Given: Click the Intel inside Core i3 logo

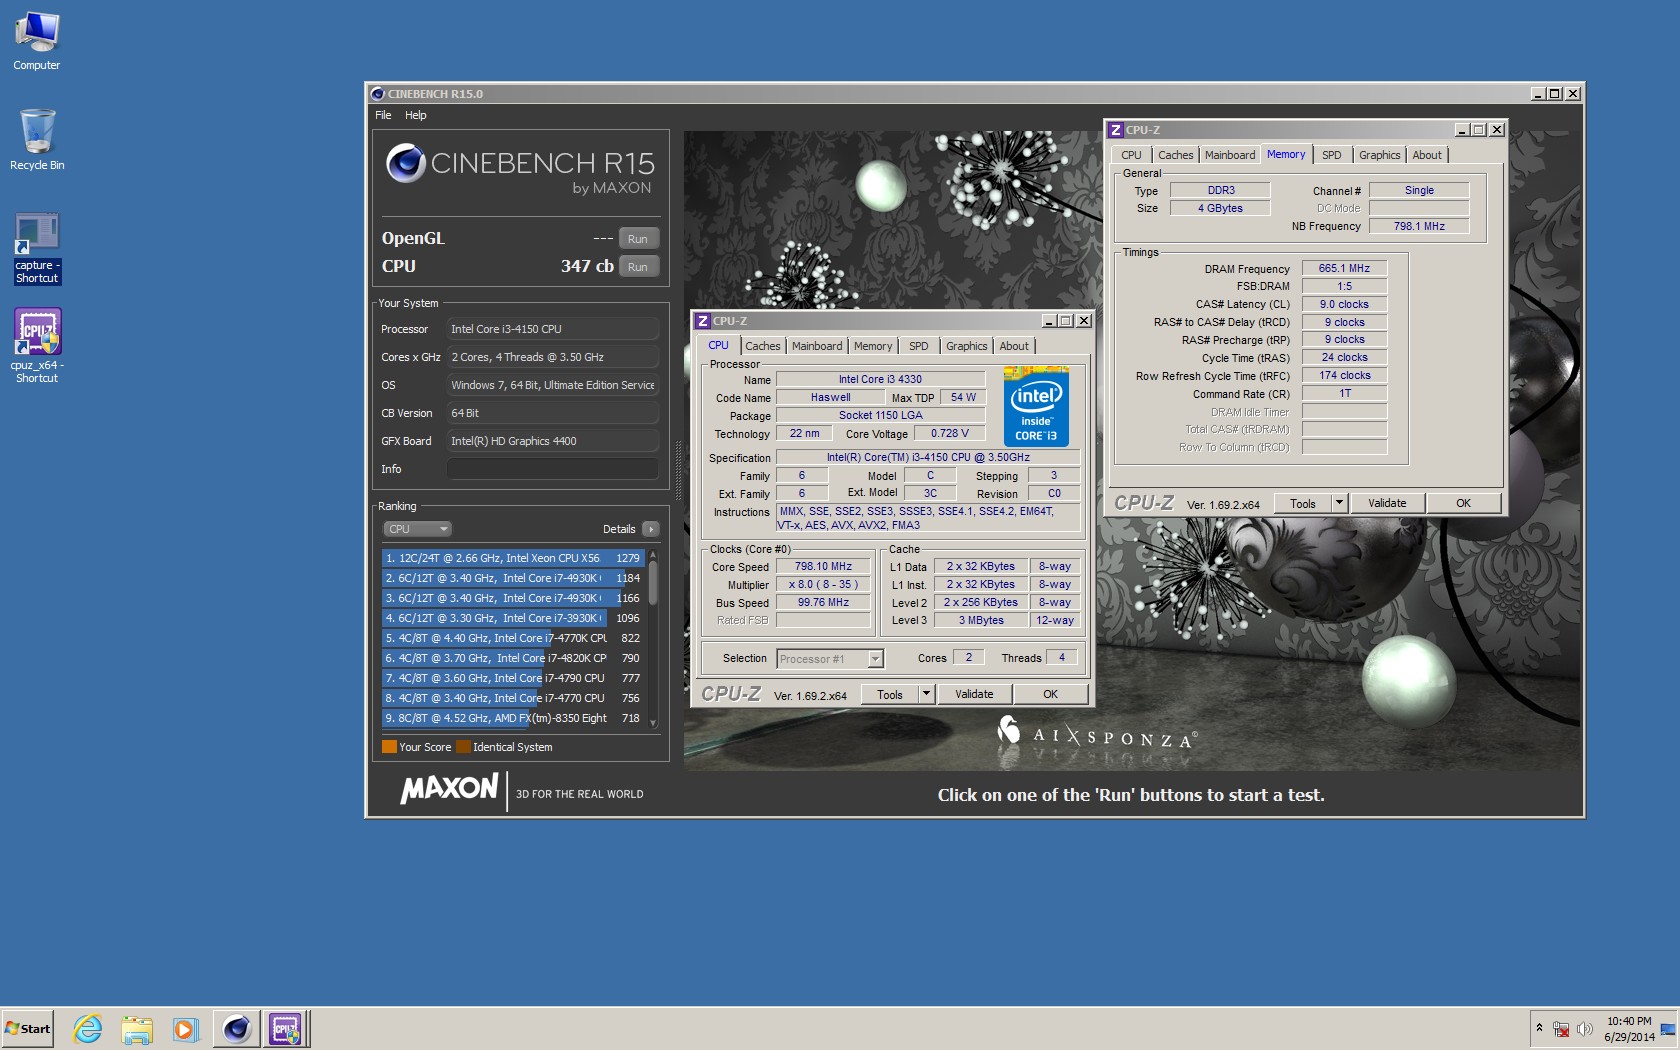Looking at the screenshot, I should click(1036, 407).
